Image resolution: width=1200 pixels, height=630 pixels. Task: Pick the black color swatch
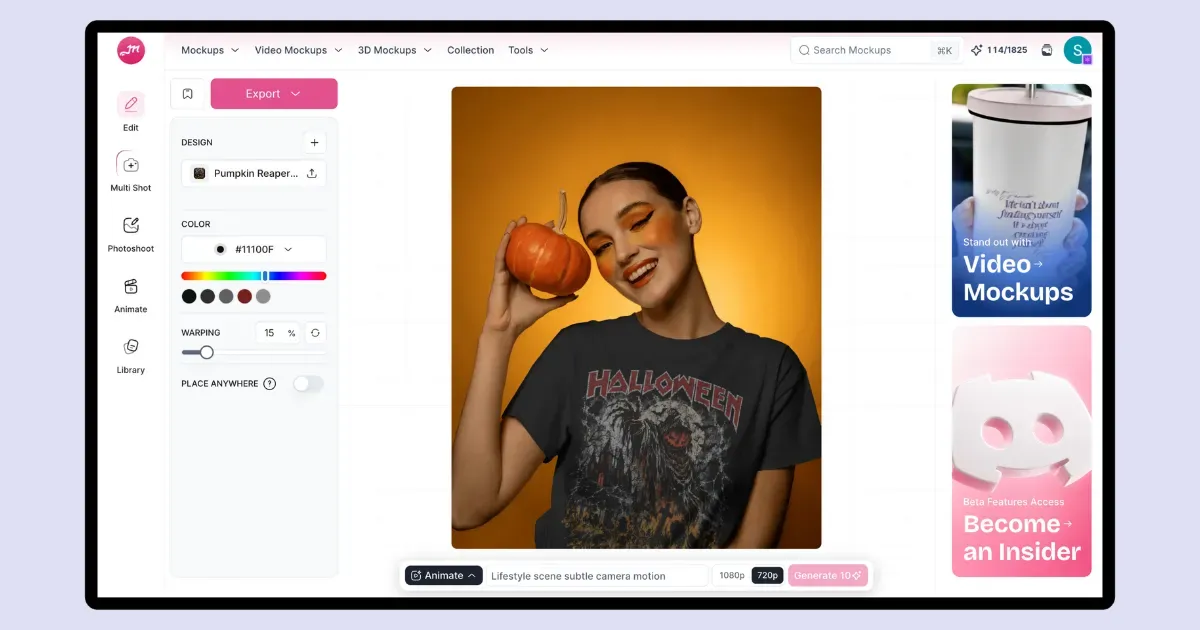(189, 296)
